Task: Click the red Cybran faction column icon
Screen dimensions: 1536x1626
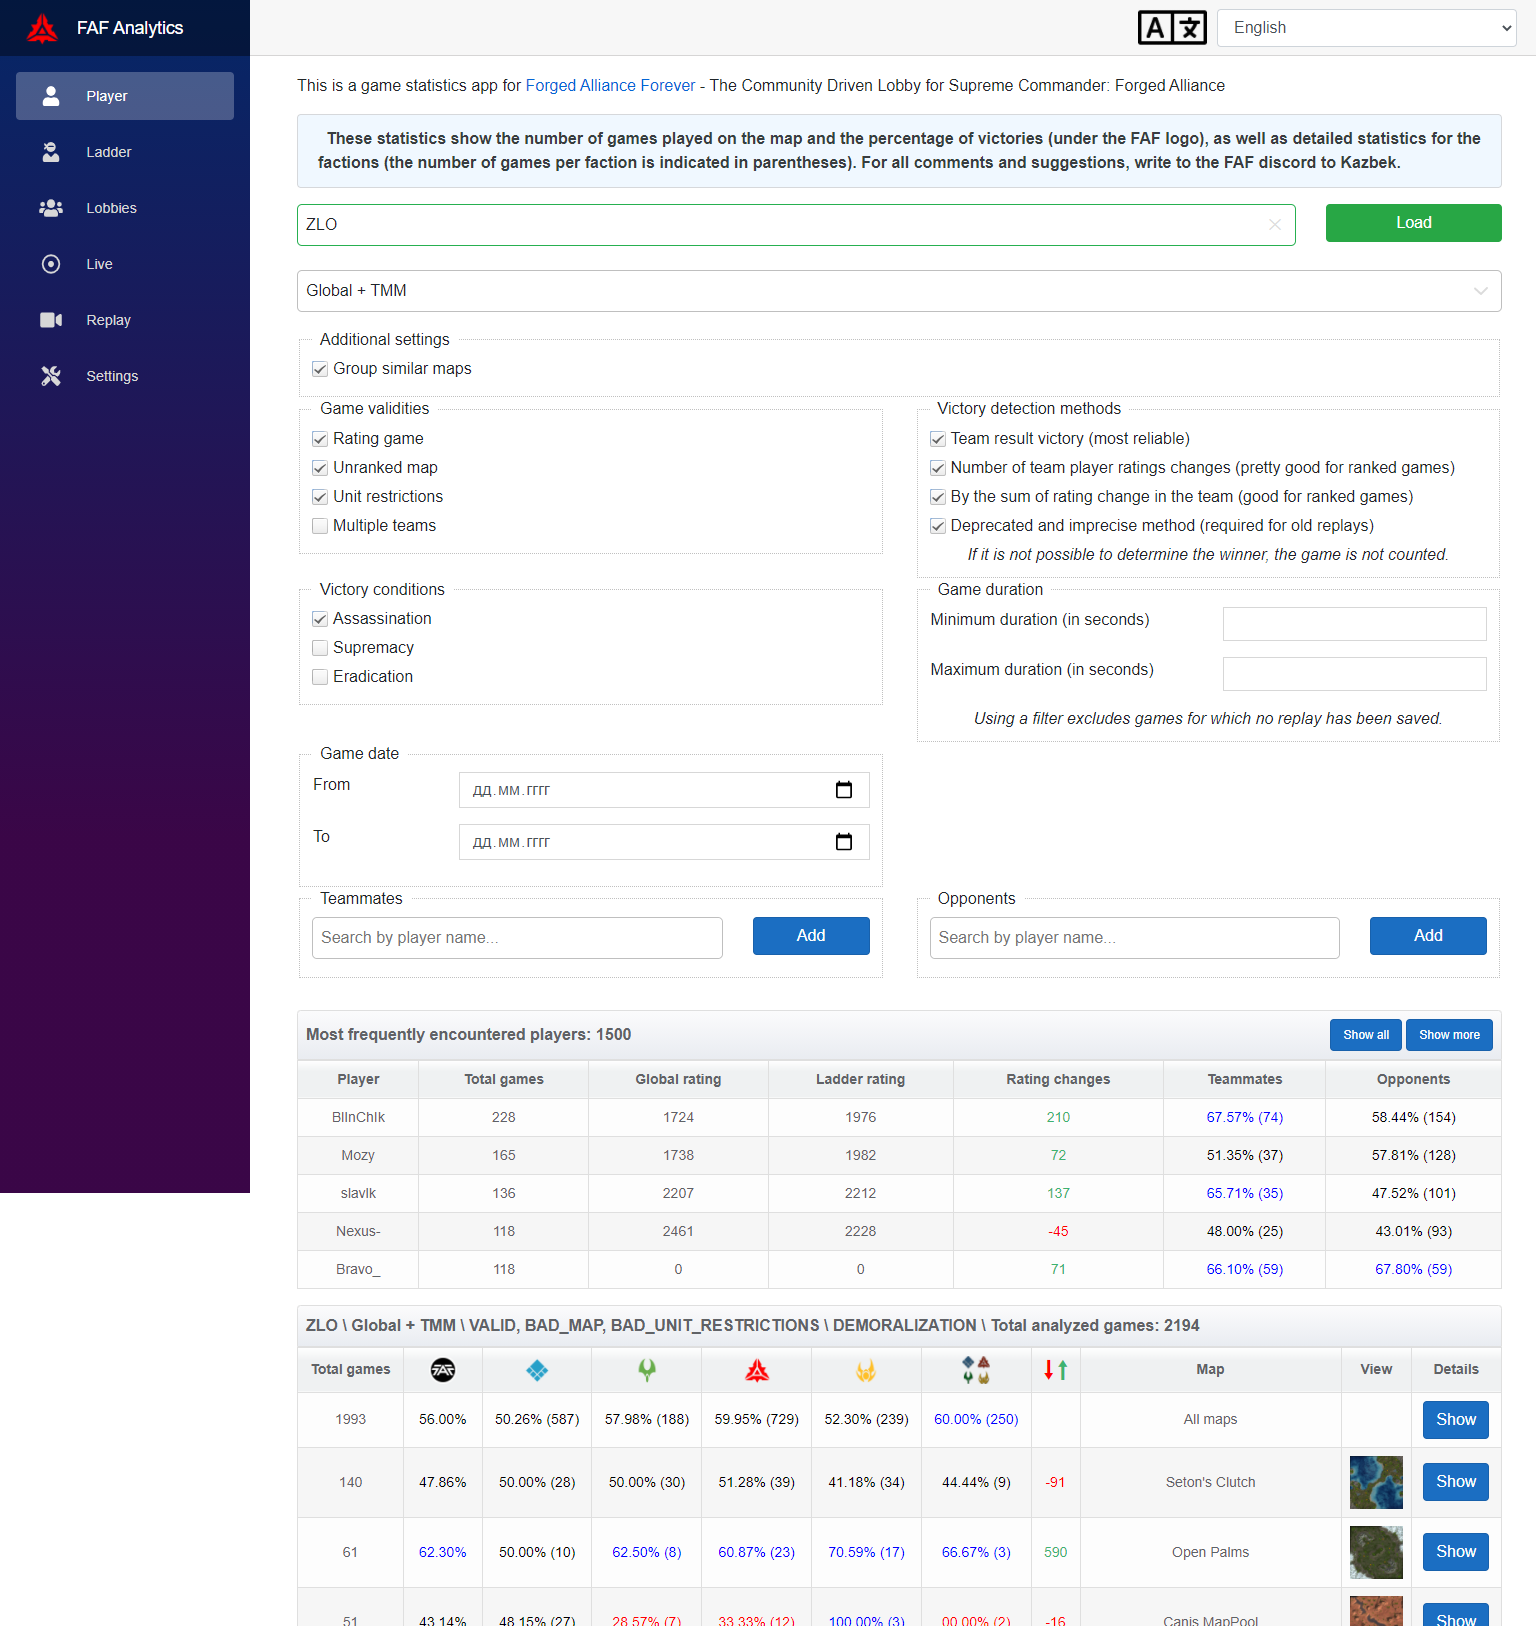Action: click(757, 1370)
